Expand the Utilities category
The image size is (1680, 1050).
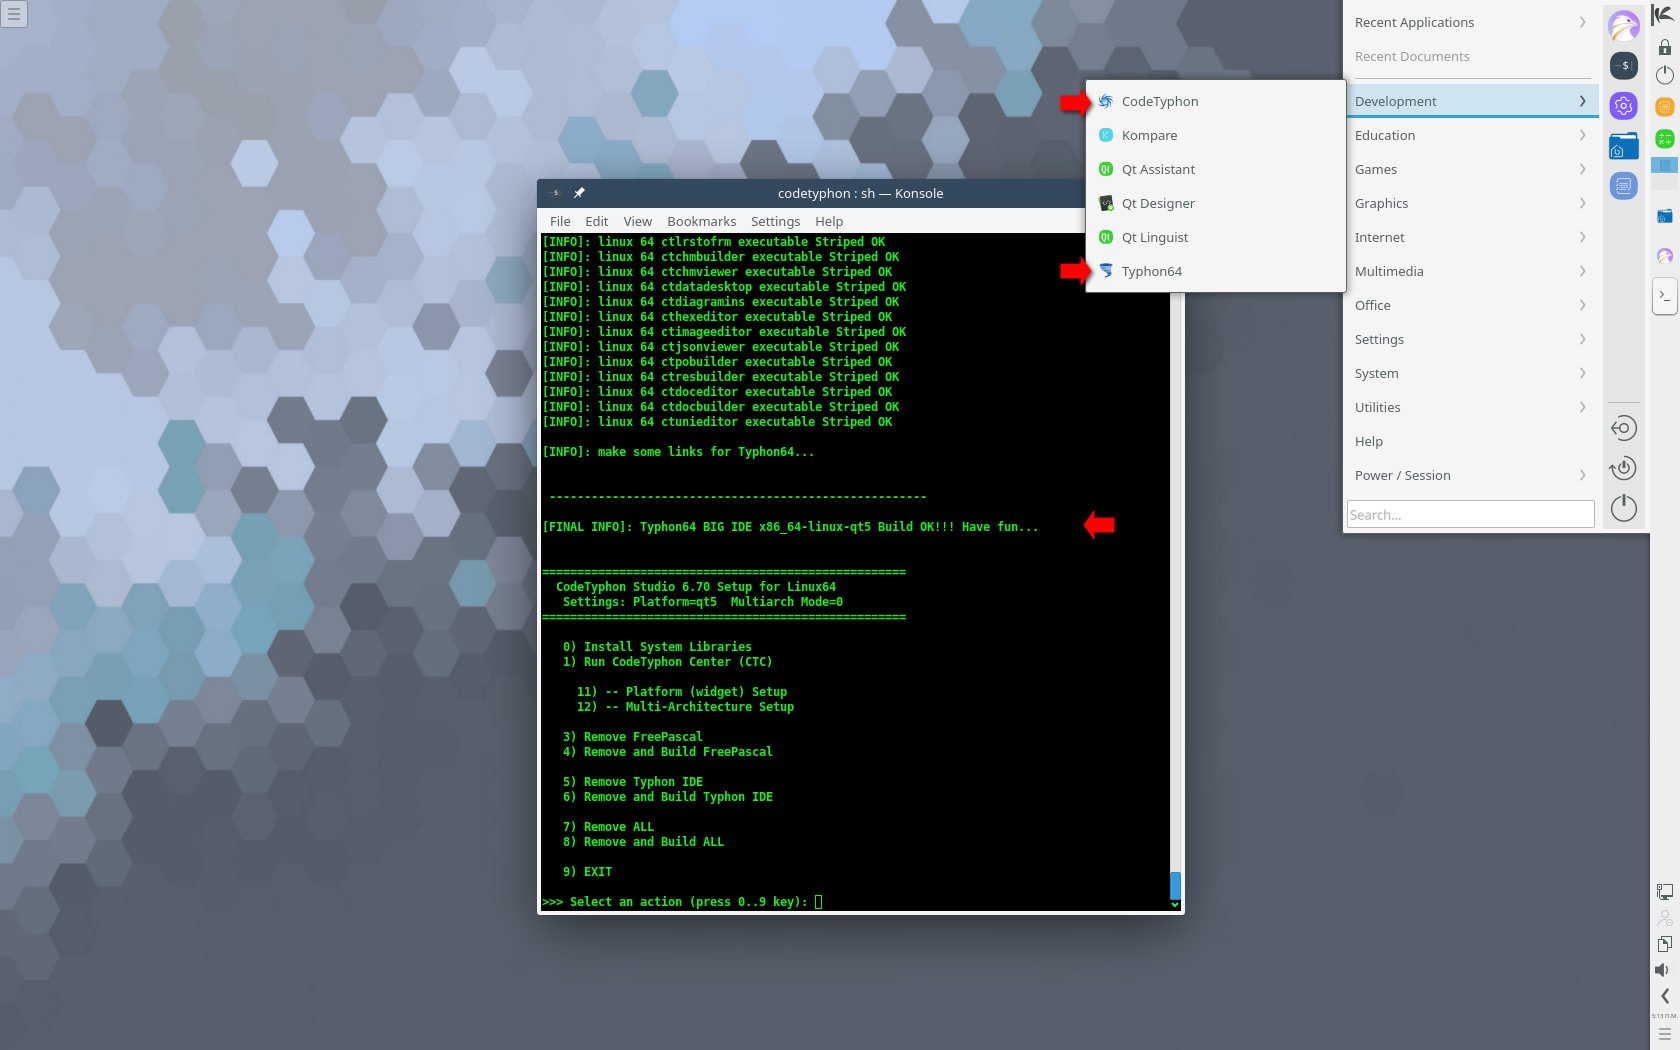[x=1470, y=407]
